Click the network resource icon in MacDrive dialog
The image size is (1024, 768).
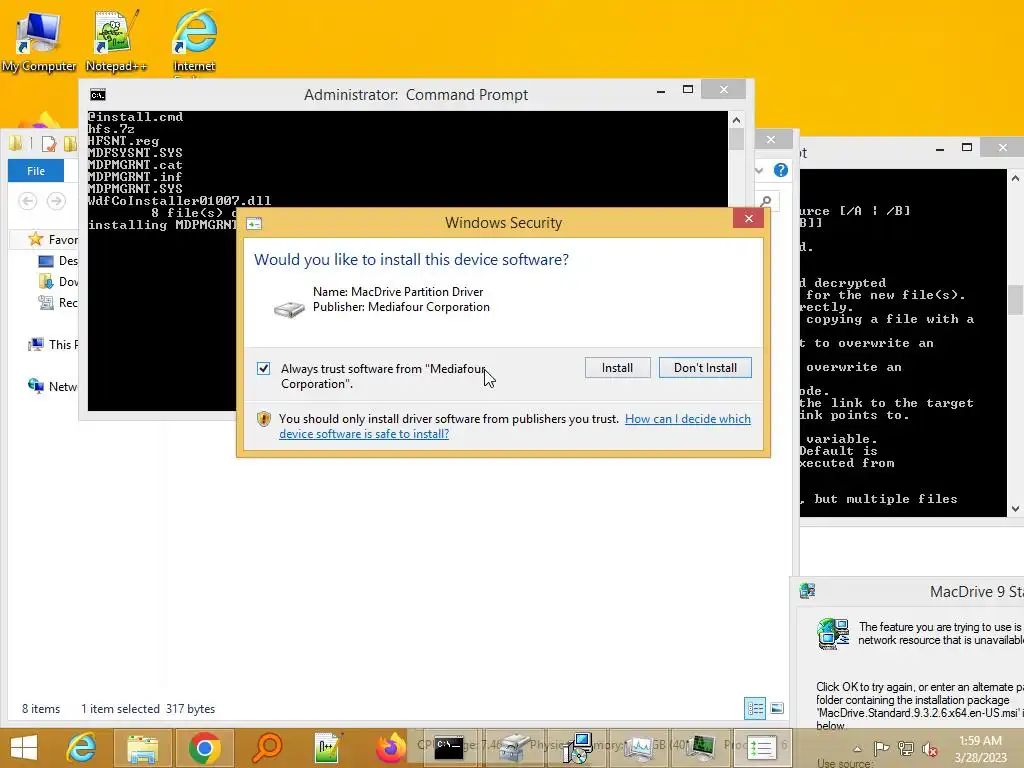click(833, 633)
